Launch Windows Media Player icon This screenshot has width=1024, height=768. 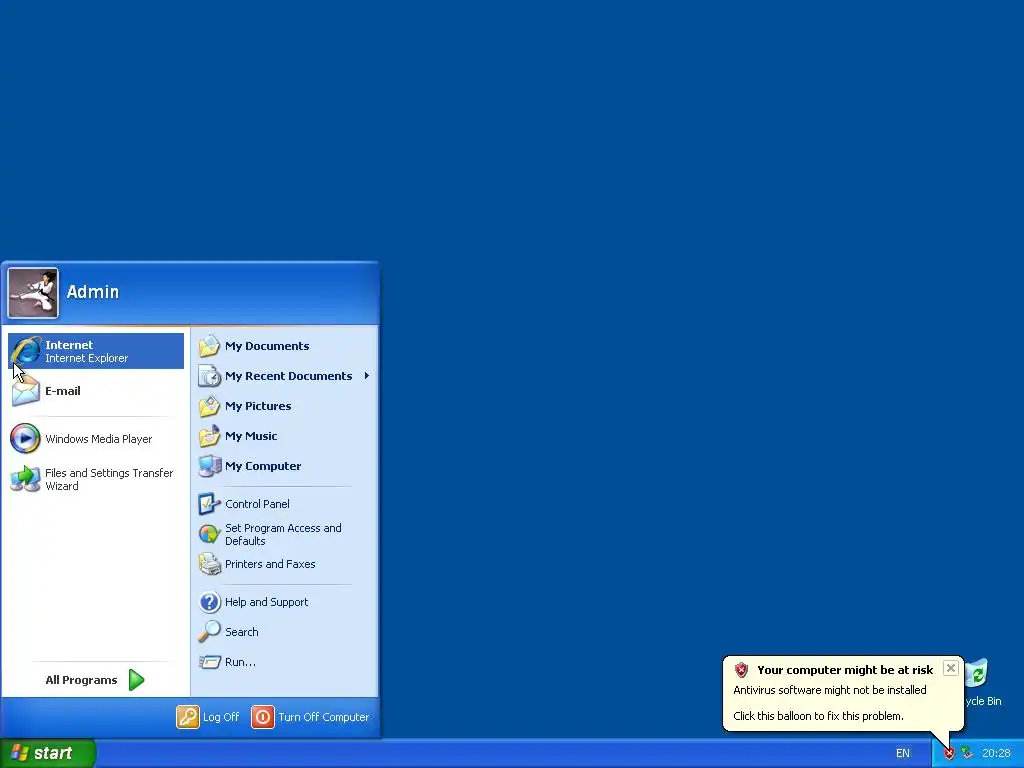(25, 439)
